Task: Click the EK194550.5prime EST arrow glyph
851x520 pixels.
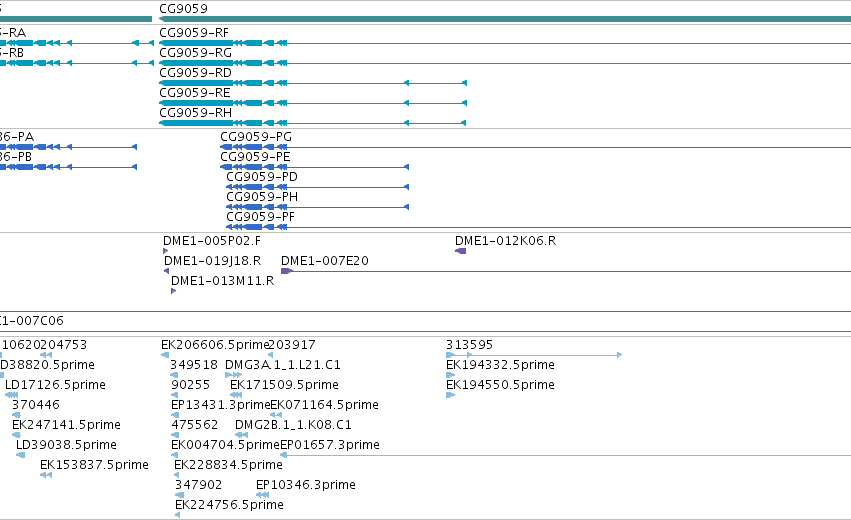Action: [450, 395]
